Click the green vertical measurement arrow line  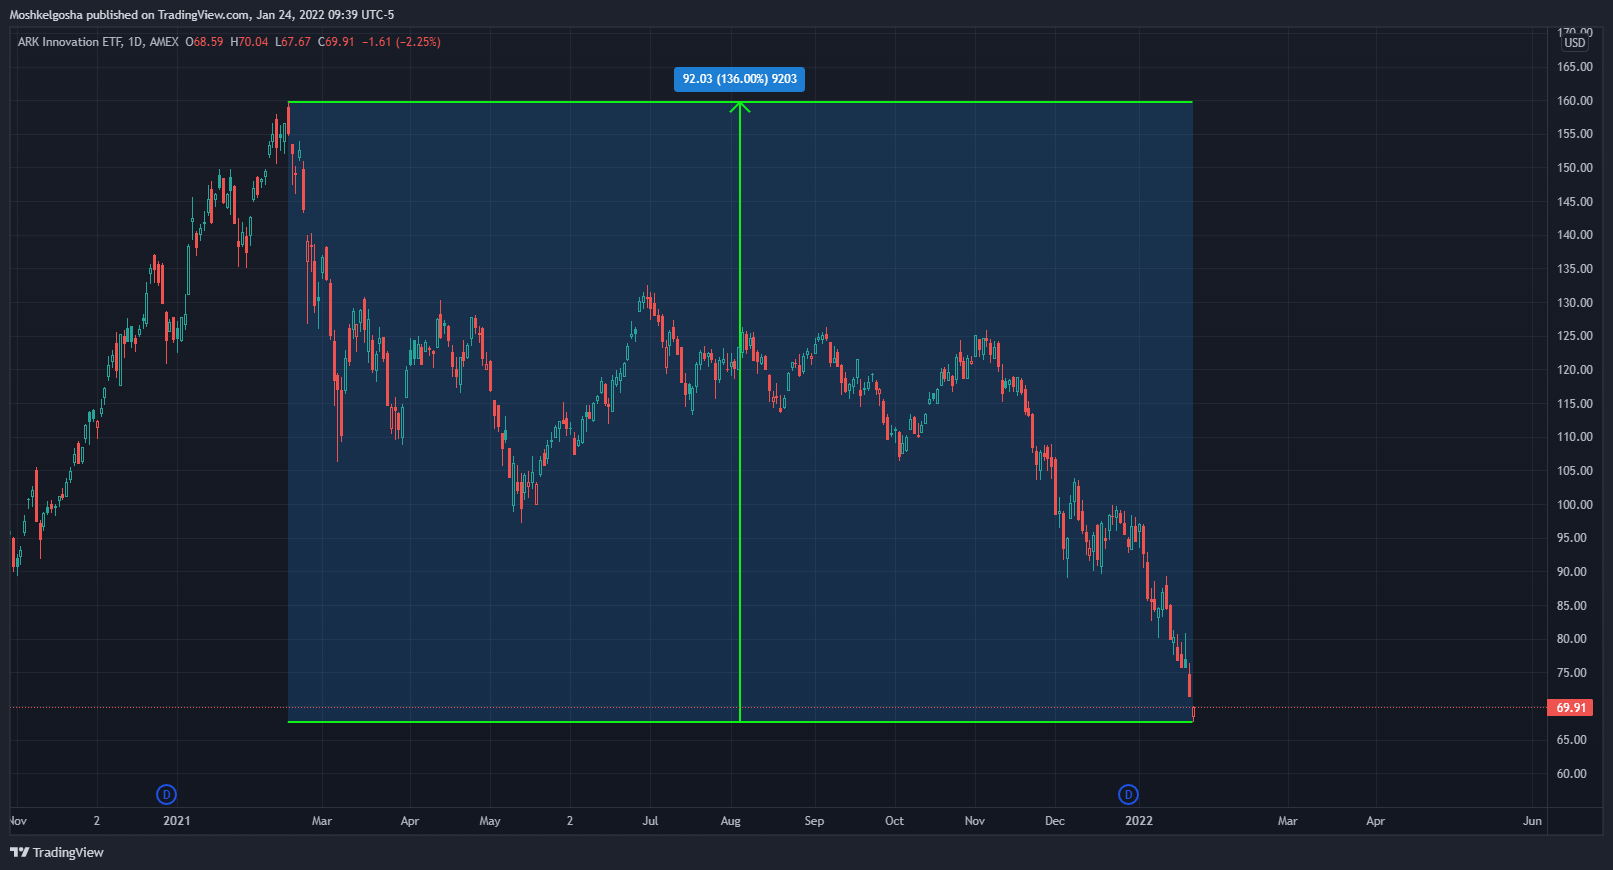pyautogui.click(x=740, y=411)
